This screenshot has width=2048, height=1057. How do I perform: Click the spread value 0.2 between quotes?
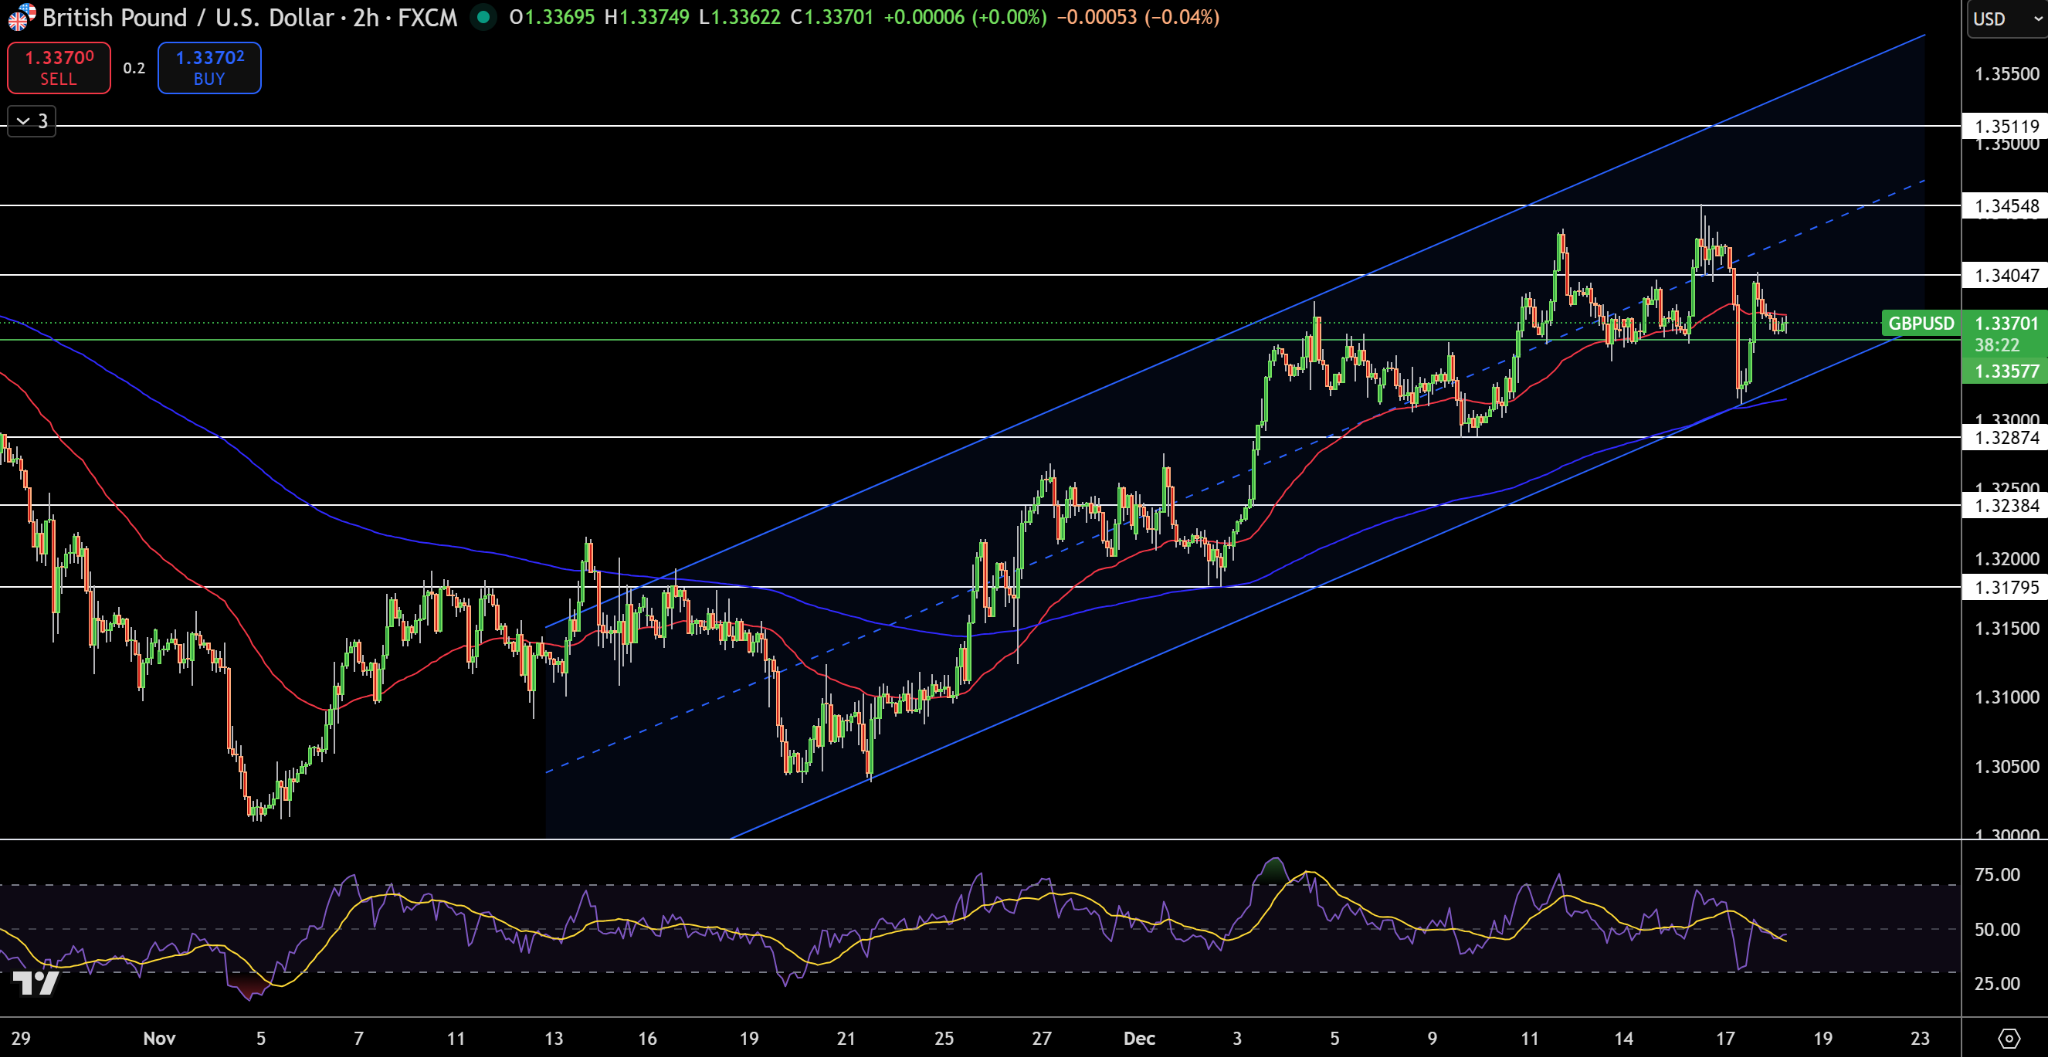135,67
